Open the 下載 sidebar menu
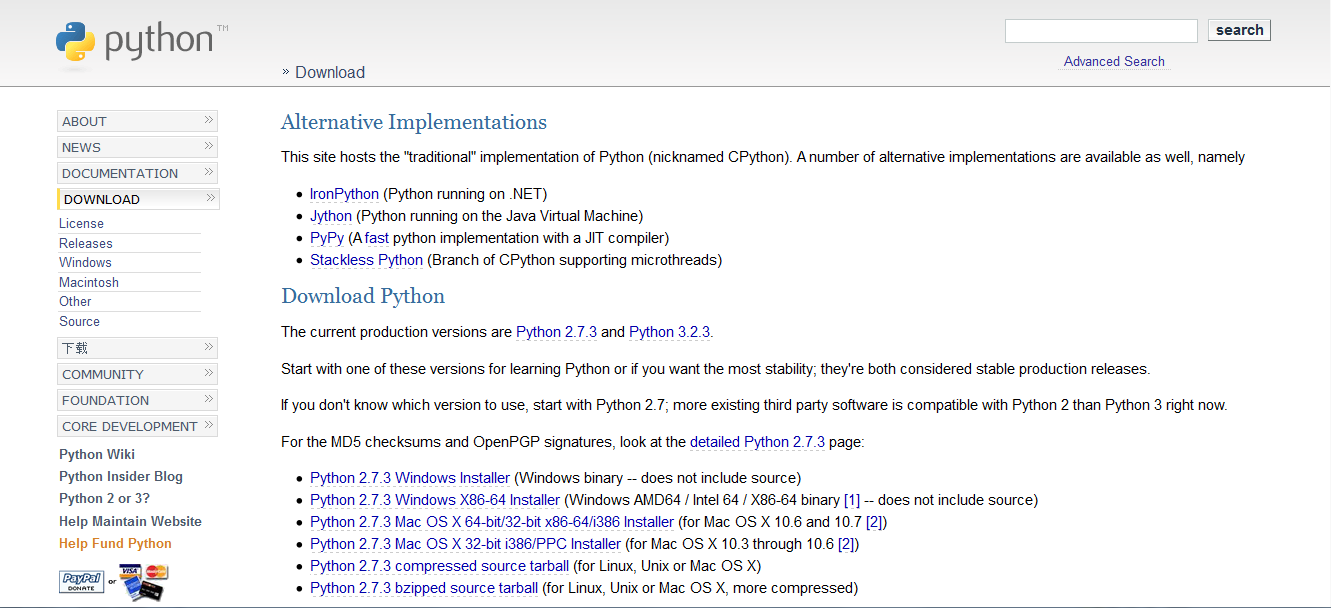The image size is (1331, 608). pos(137,348)
